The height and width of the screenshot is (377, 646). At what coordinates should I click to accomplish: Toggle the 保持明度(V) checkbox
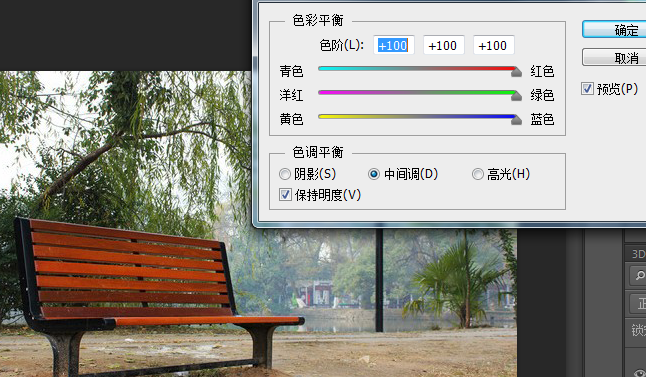(x=285, y=194)
